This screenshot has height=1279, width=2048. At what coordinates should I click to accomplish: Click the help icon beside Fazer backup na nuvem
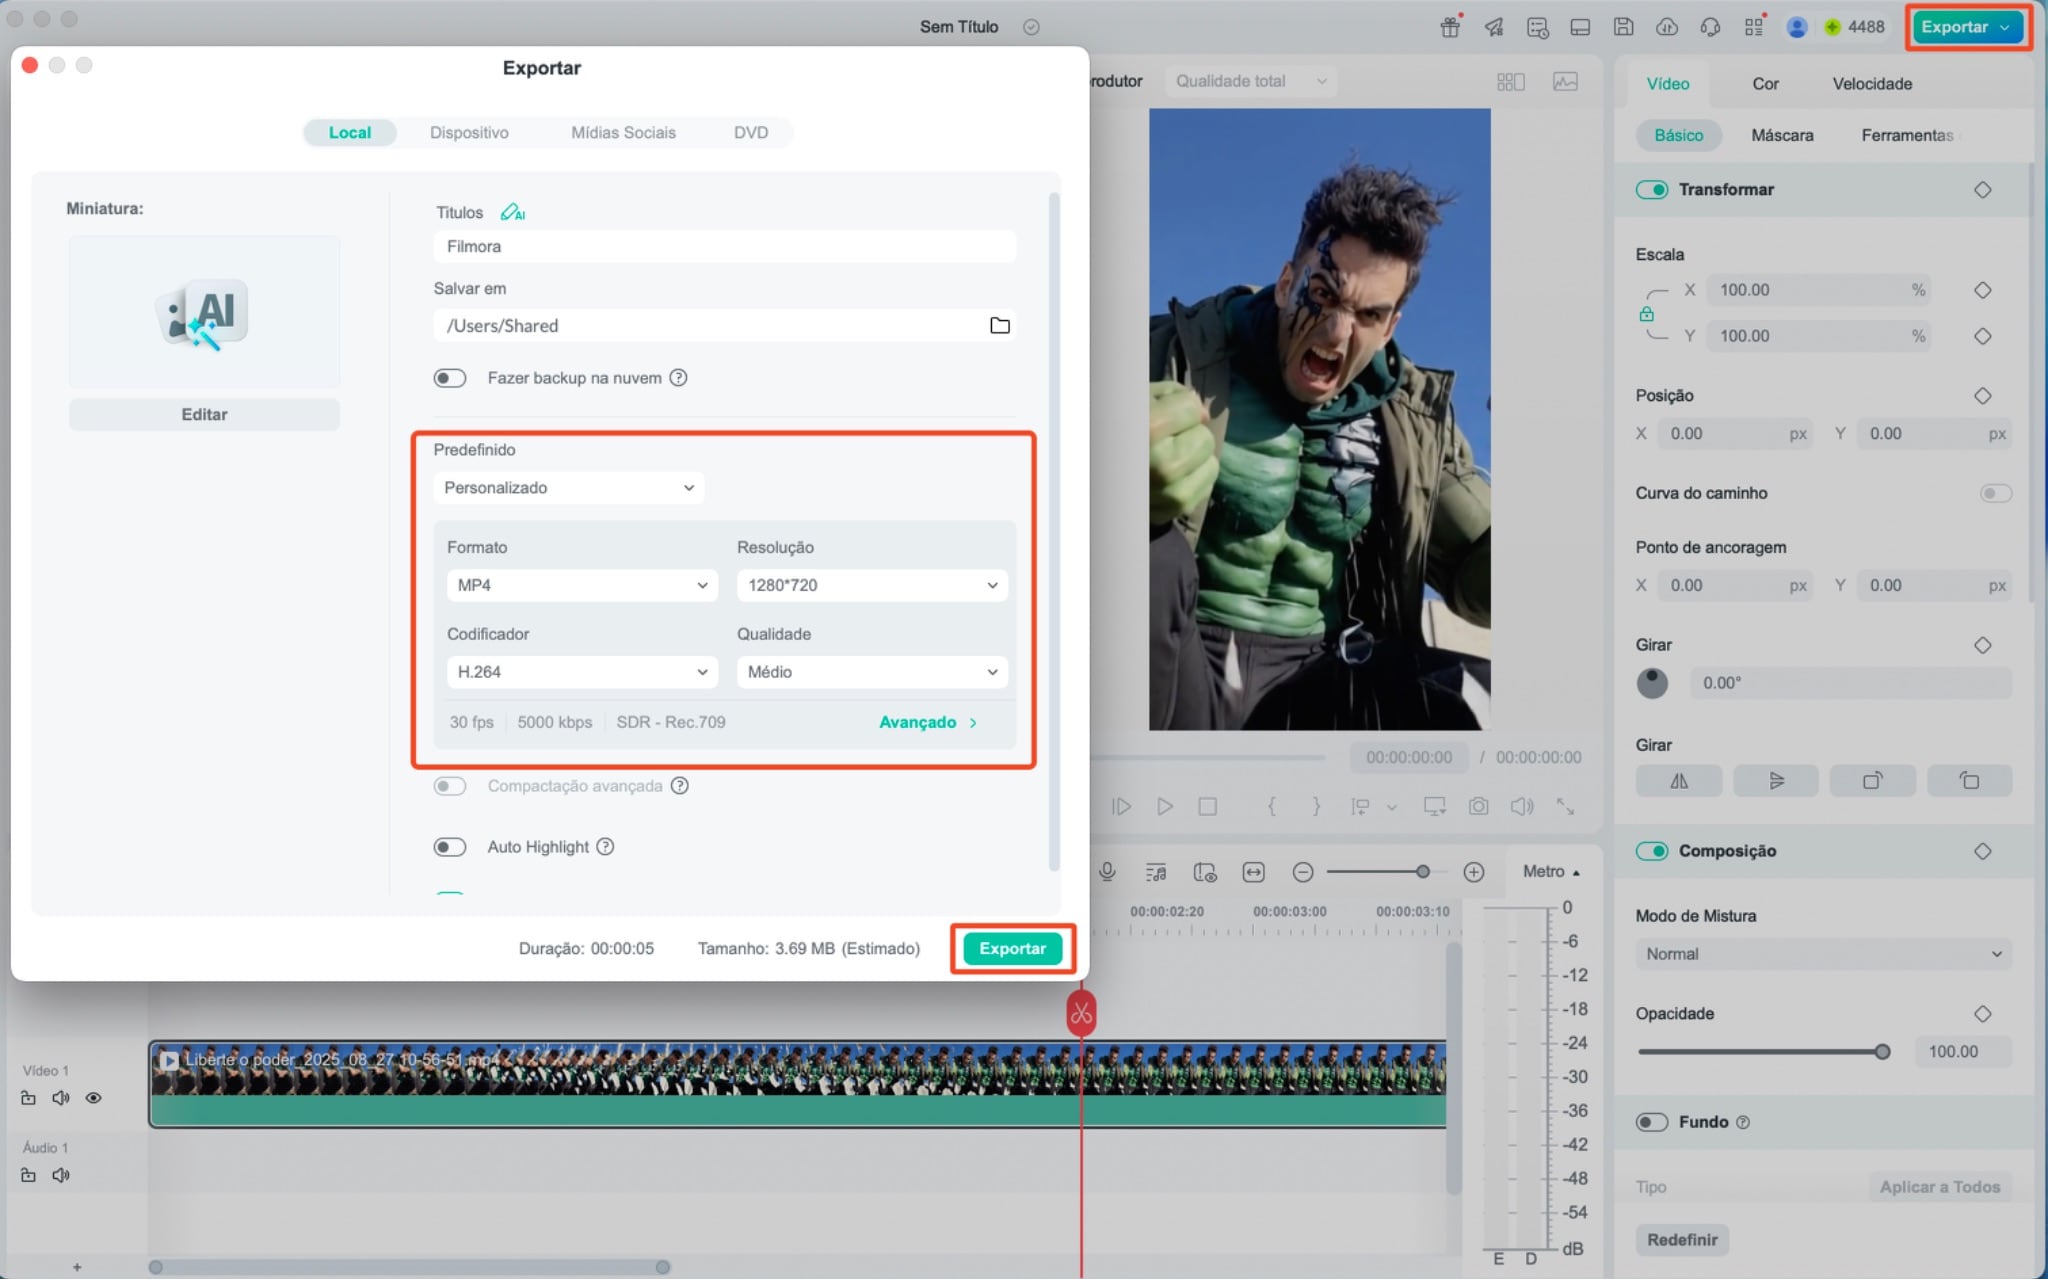pyautogui.click(x=678, y=377)
